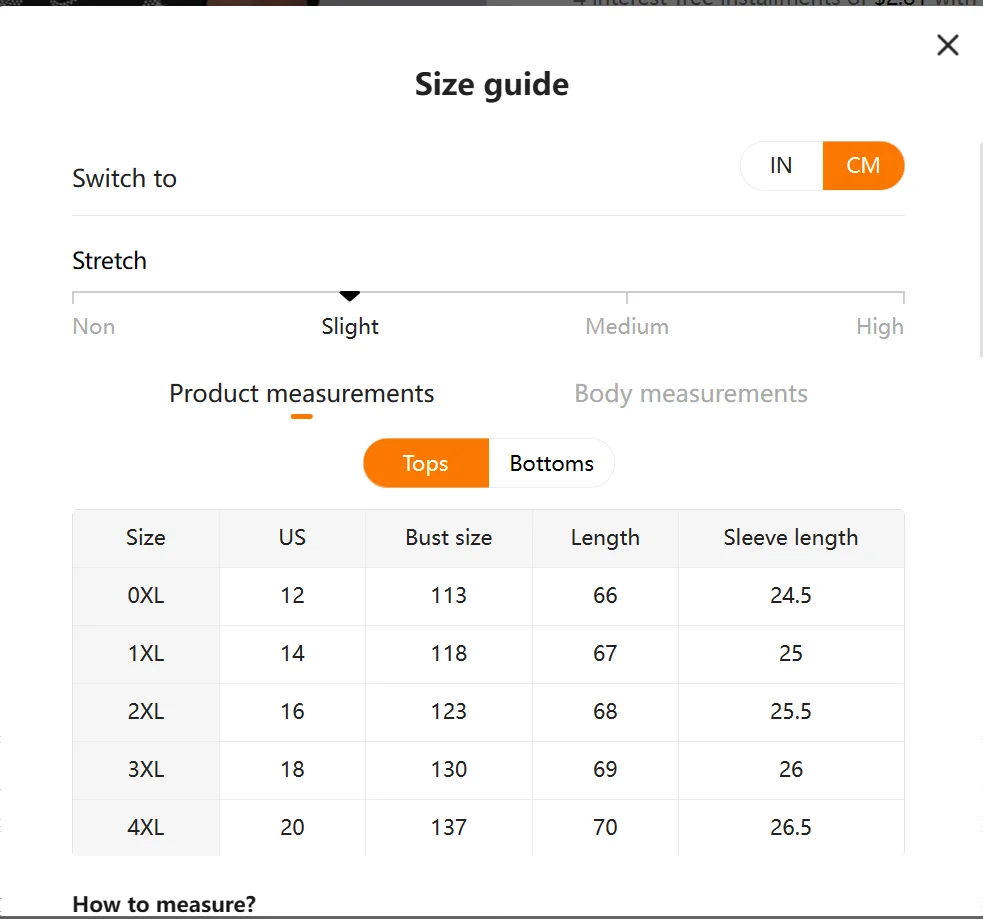
Task: Click the High stretch label
Action: (x=879, y=327)
